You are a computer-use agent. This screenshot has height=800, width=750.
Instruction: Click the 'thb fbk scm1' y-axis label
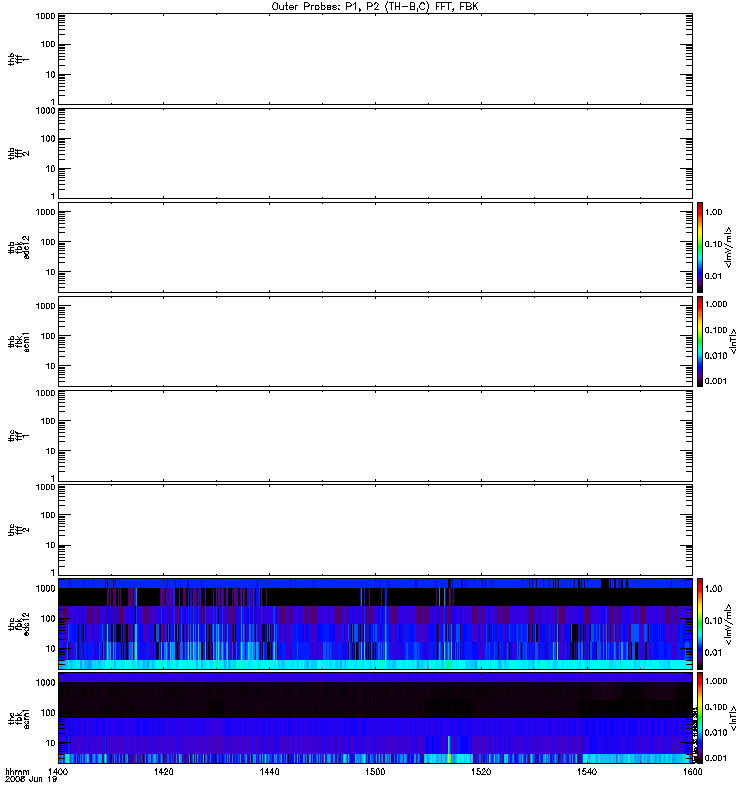(x=18, y=341)
